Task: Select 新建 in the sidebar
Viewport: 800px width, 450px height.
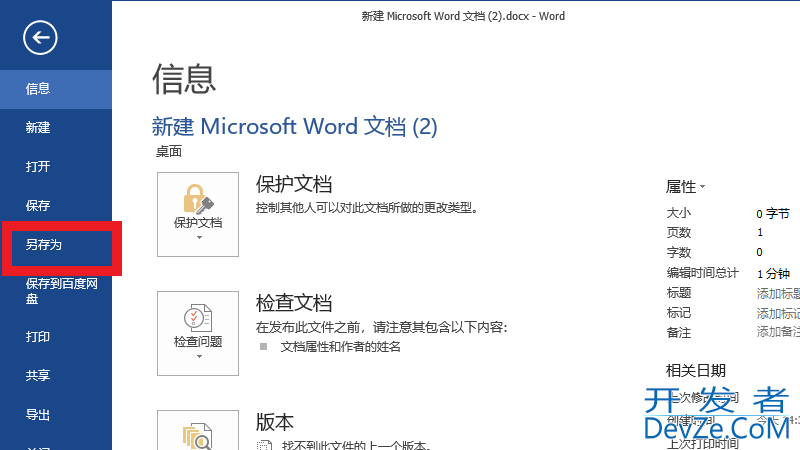Action: pos(56,128)
